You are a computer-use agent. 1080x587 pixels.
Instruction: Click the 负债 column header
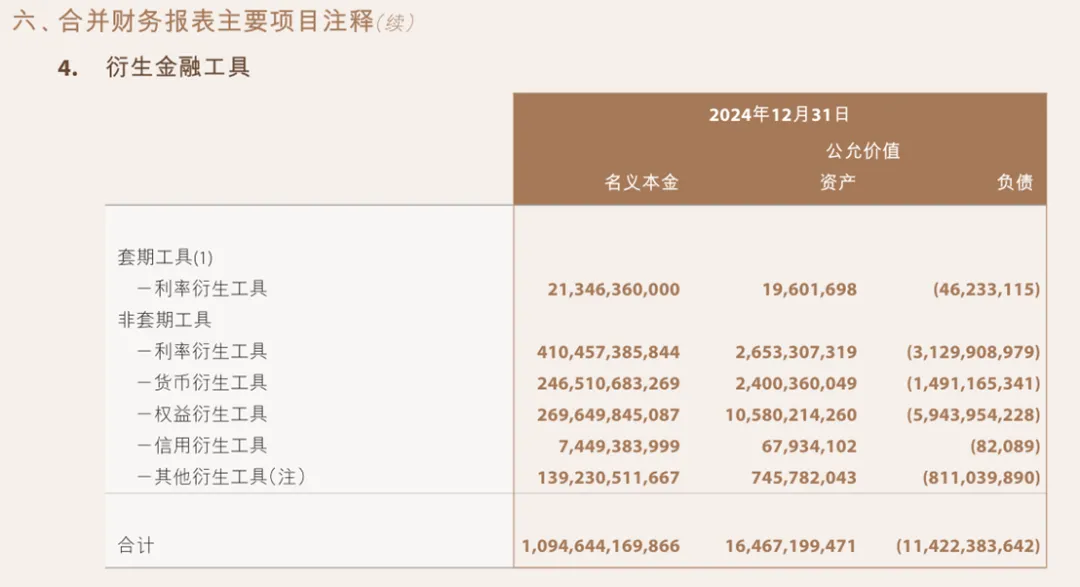click(x=1015, y=182)
